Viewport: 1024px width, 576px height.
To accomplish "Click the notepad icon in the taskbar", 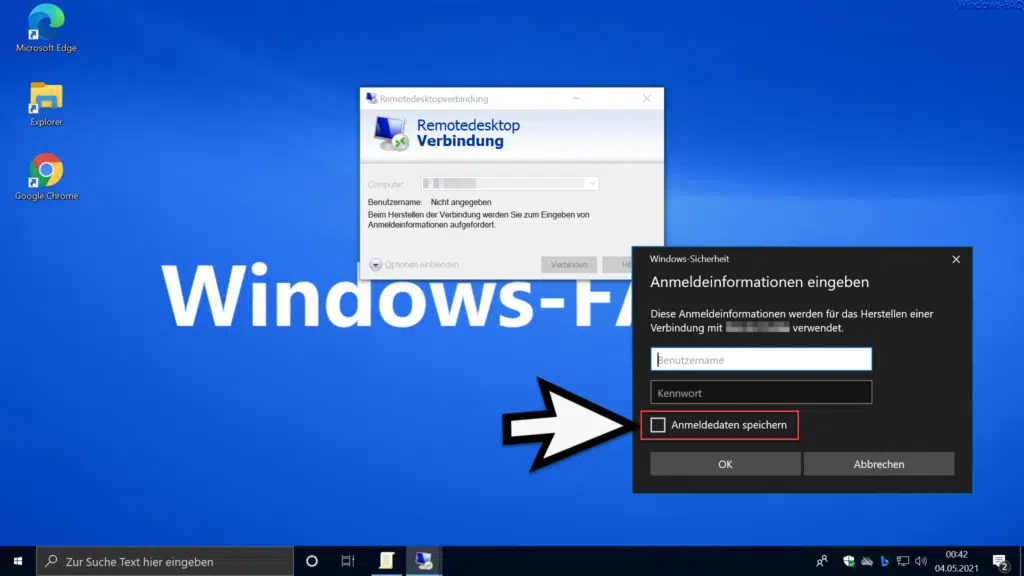I will click(386, 561).
